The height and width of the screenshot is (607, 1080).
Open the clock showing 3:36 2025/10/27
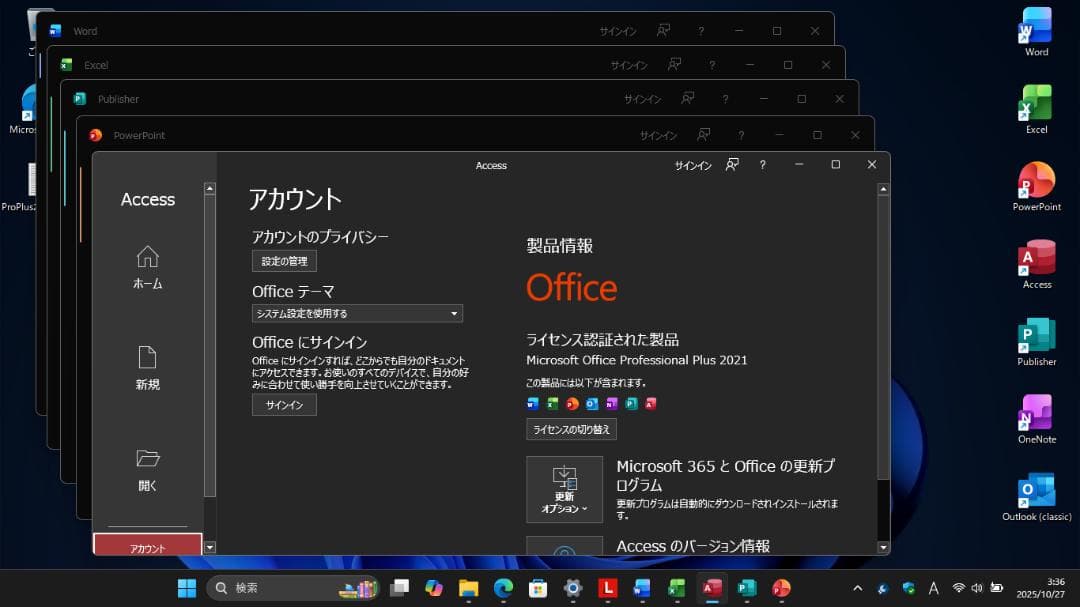pos(1040,588)
